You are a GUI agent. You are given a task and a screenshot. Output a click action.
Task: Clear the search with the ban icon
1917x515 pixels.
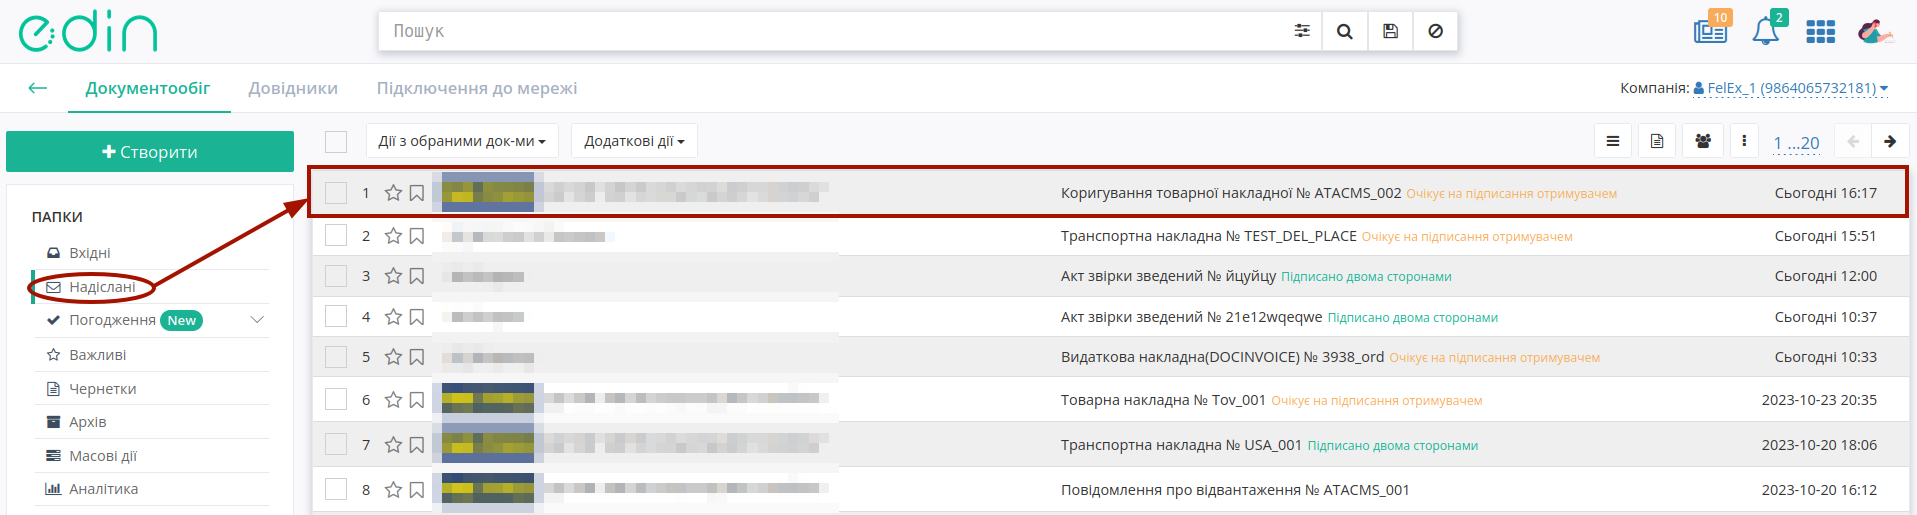(1435, 31)
